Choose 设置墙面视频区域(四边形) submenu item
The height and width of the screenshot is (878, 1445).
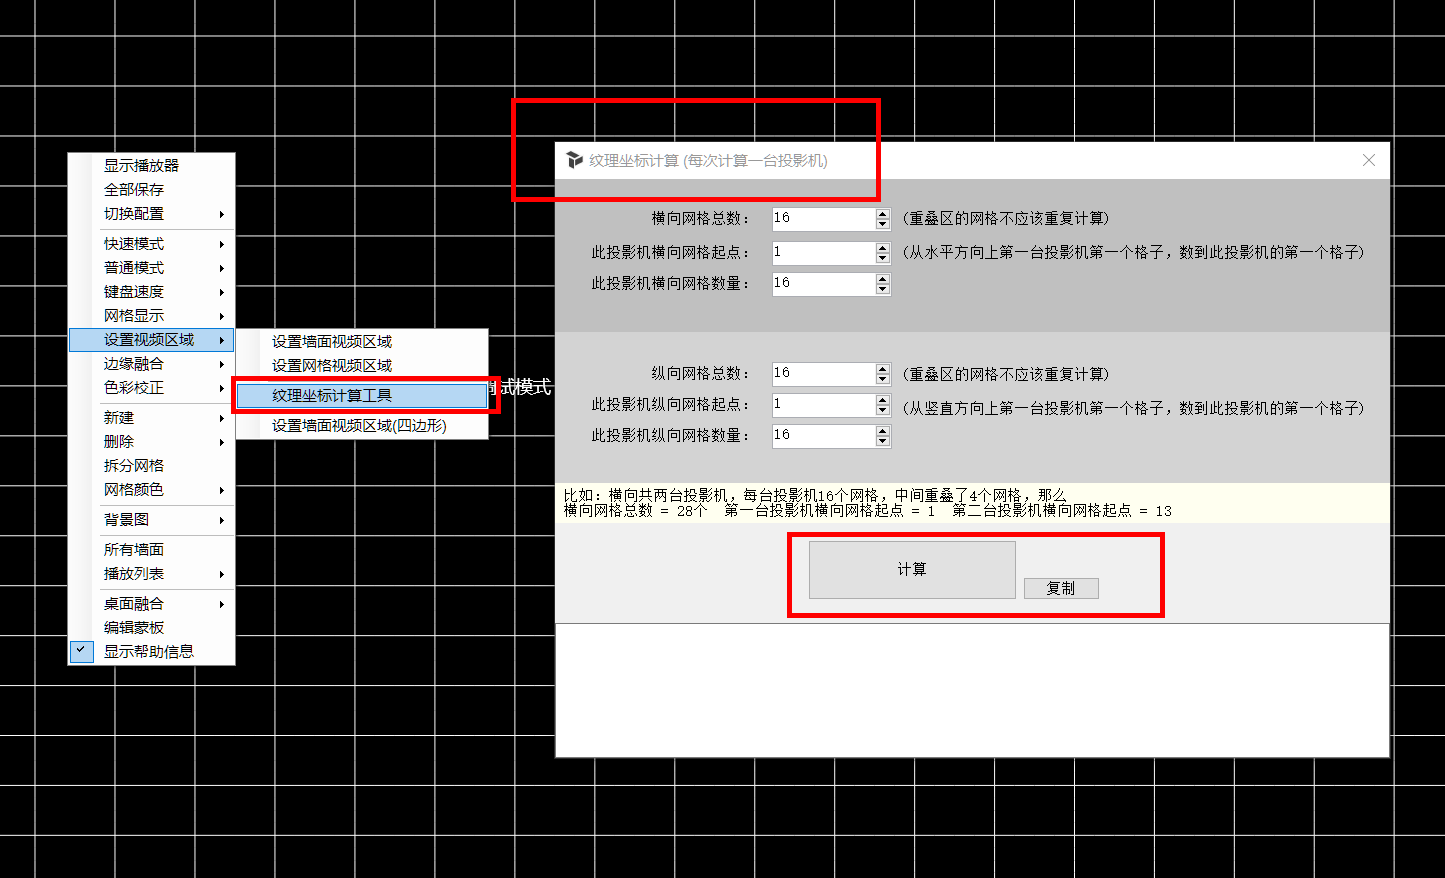coord(362,426)
